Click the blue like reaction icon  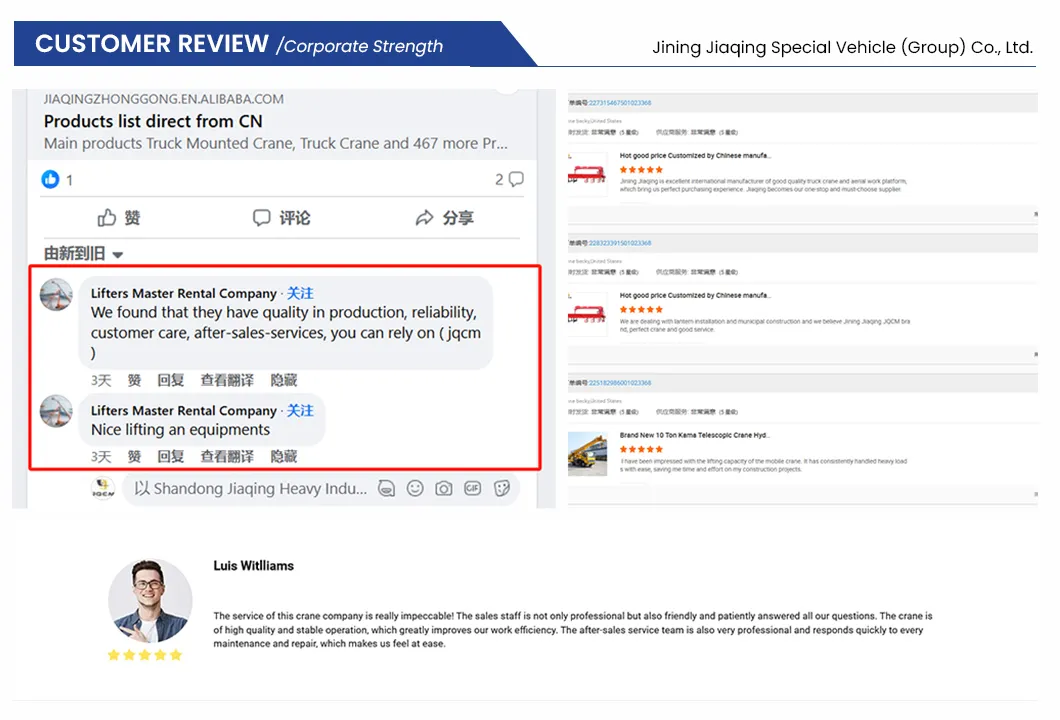click(x=50, y=179)
